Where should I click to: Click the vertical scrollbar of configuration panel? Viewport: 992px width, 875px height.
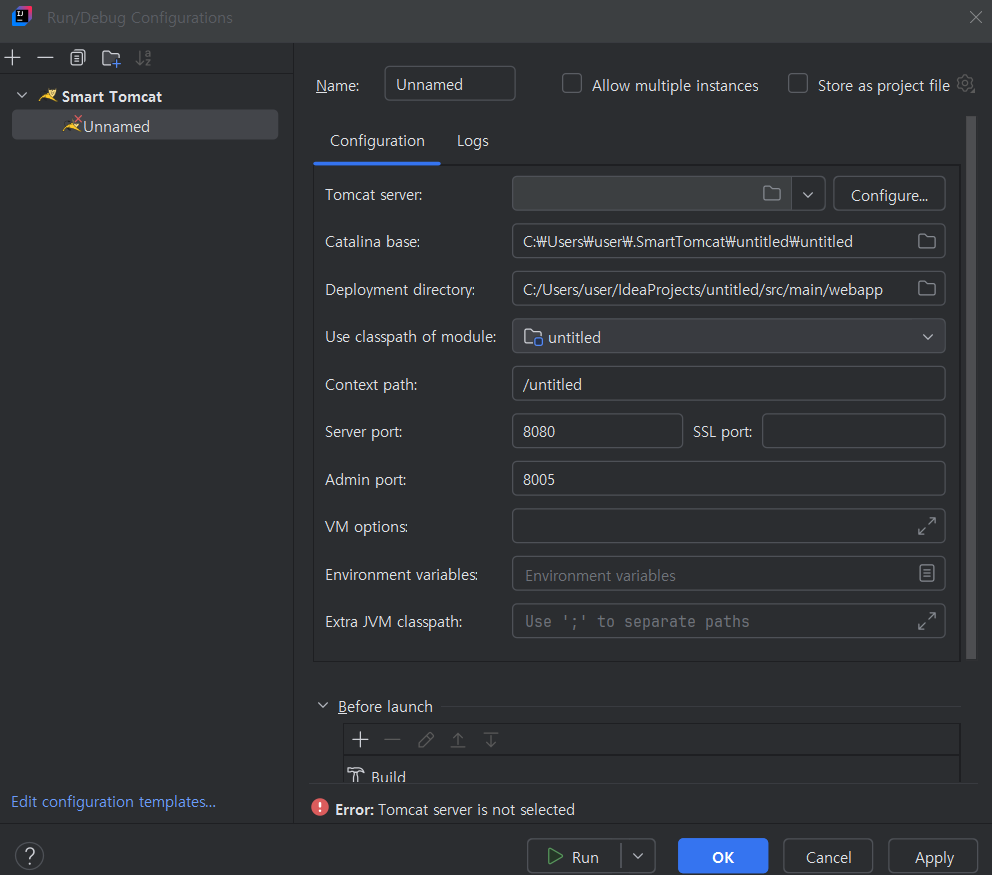(971, 387)
